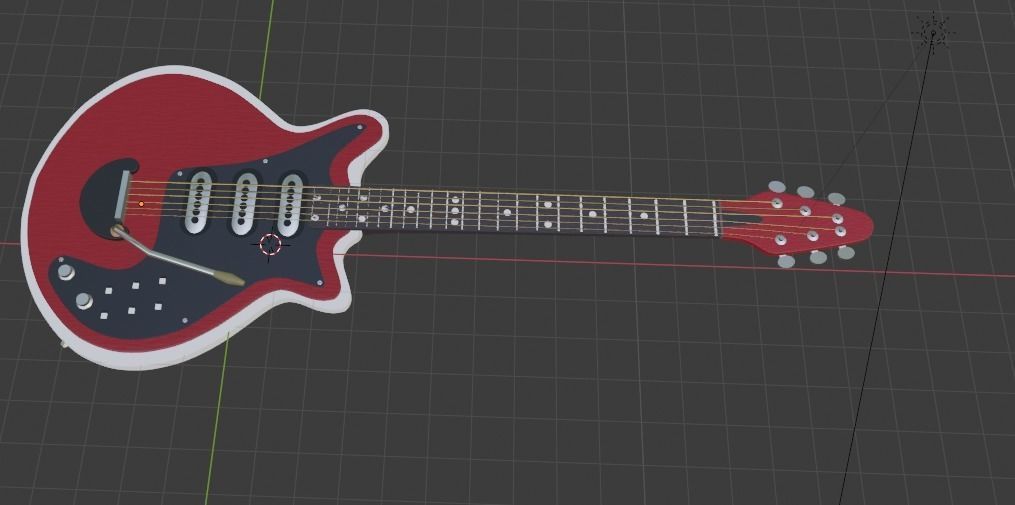This screenshot has width=1015, height=505.
Task: Select the tremolo arm on the guitar
Action: (177, 256)
